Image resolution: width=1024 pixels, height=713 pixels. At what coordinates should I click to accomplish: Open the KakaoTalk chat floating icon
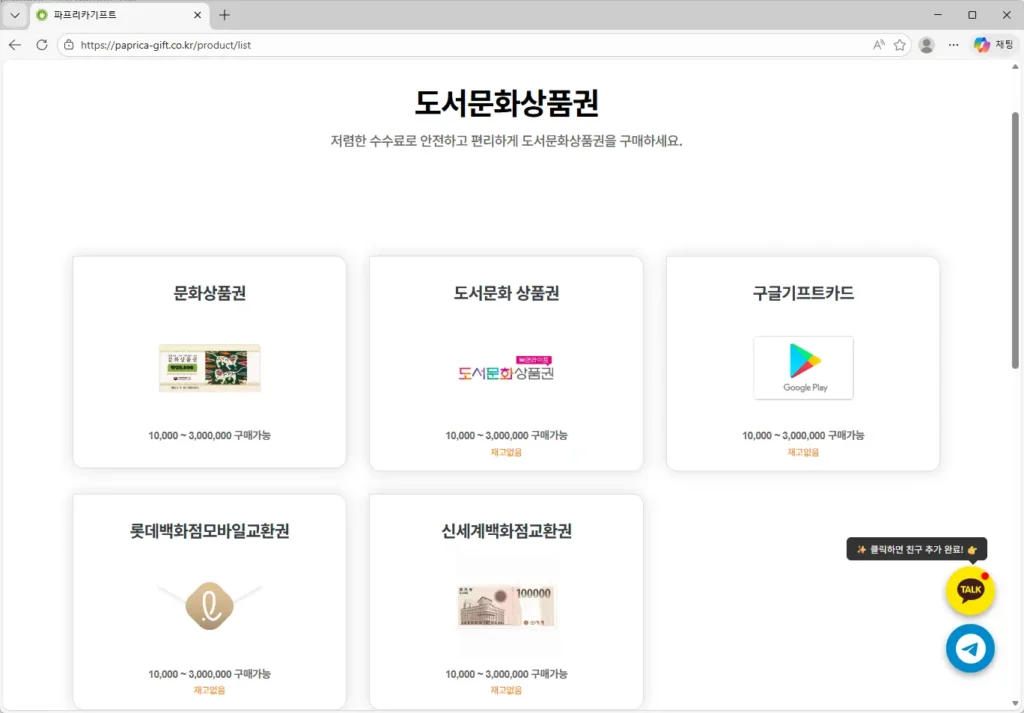click(x=969, y=591)
